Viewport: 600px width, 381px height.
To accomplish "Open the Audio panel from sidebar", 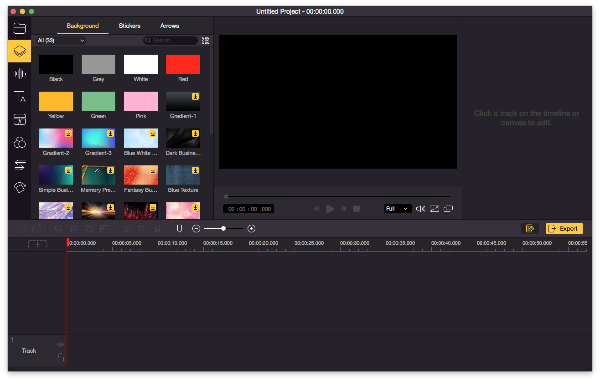I will [20, 74].
